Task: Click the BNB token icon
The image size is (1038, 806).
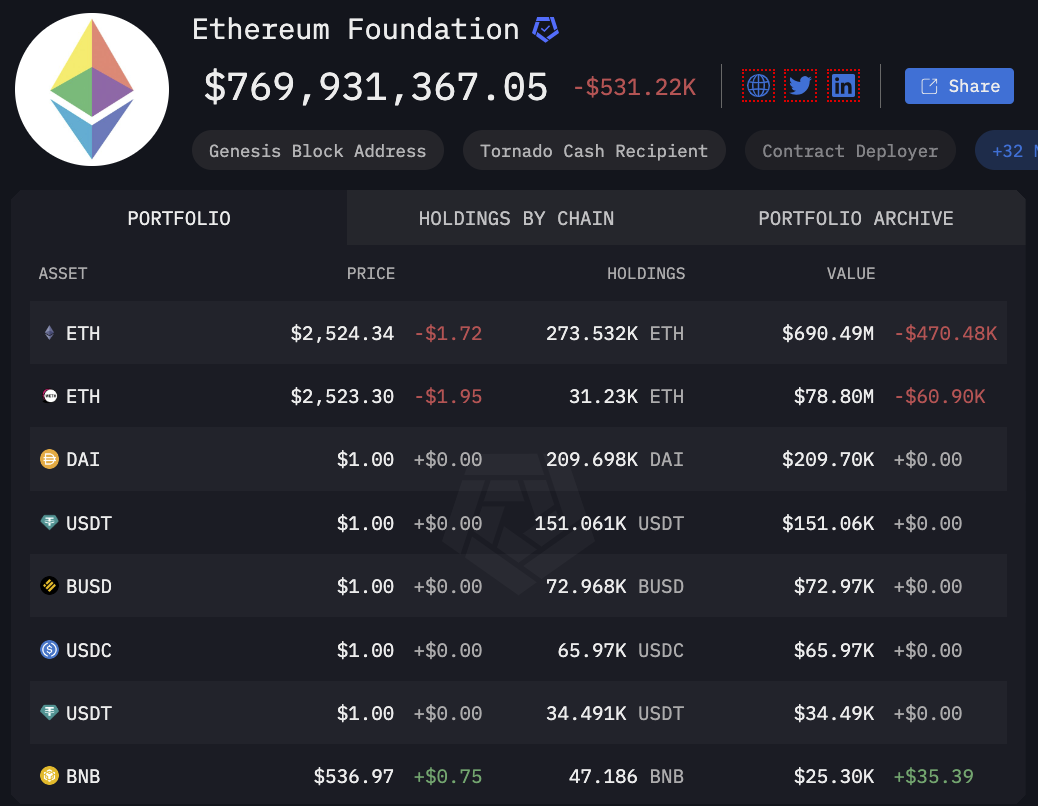Action: (50, 776)
